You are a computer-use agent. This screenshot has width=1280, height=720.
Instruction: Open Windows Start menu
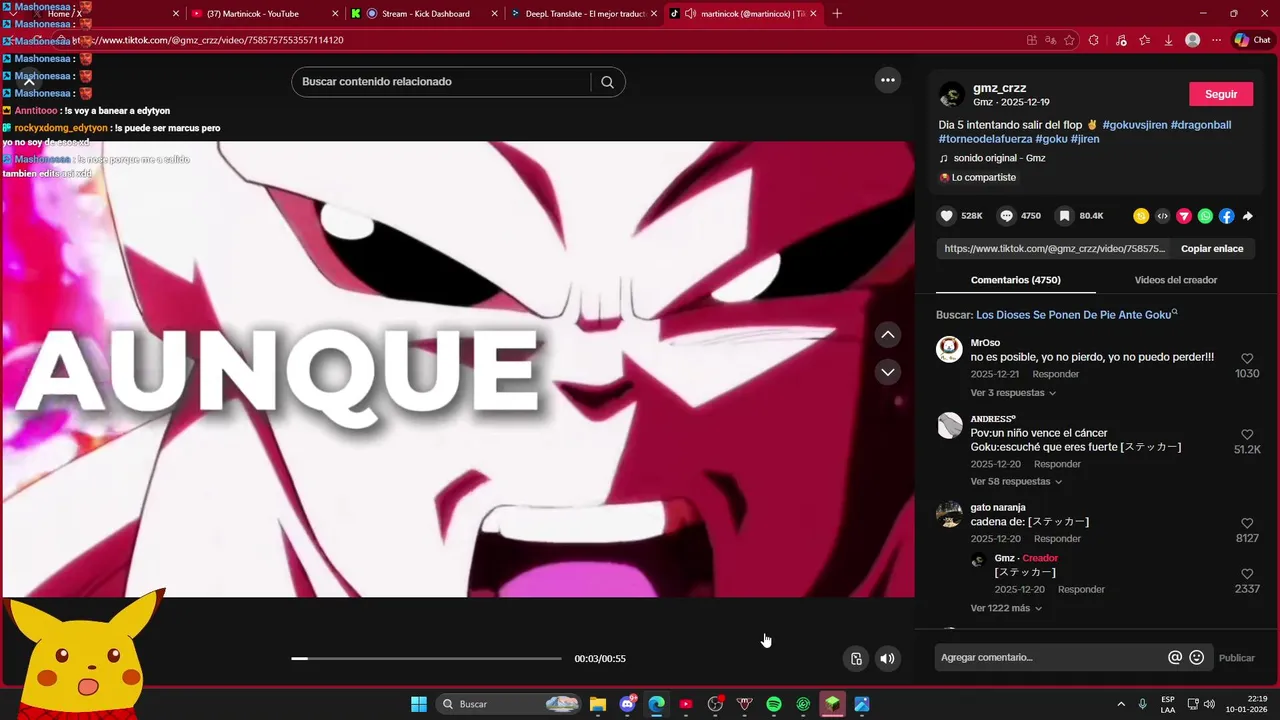419,704
